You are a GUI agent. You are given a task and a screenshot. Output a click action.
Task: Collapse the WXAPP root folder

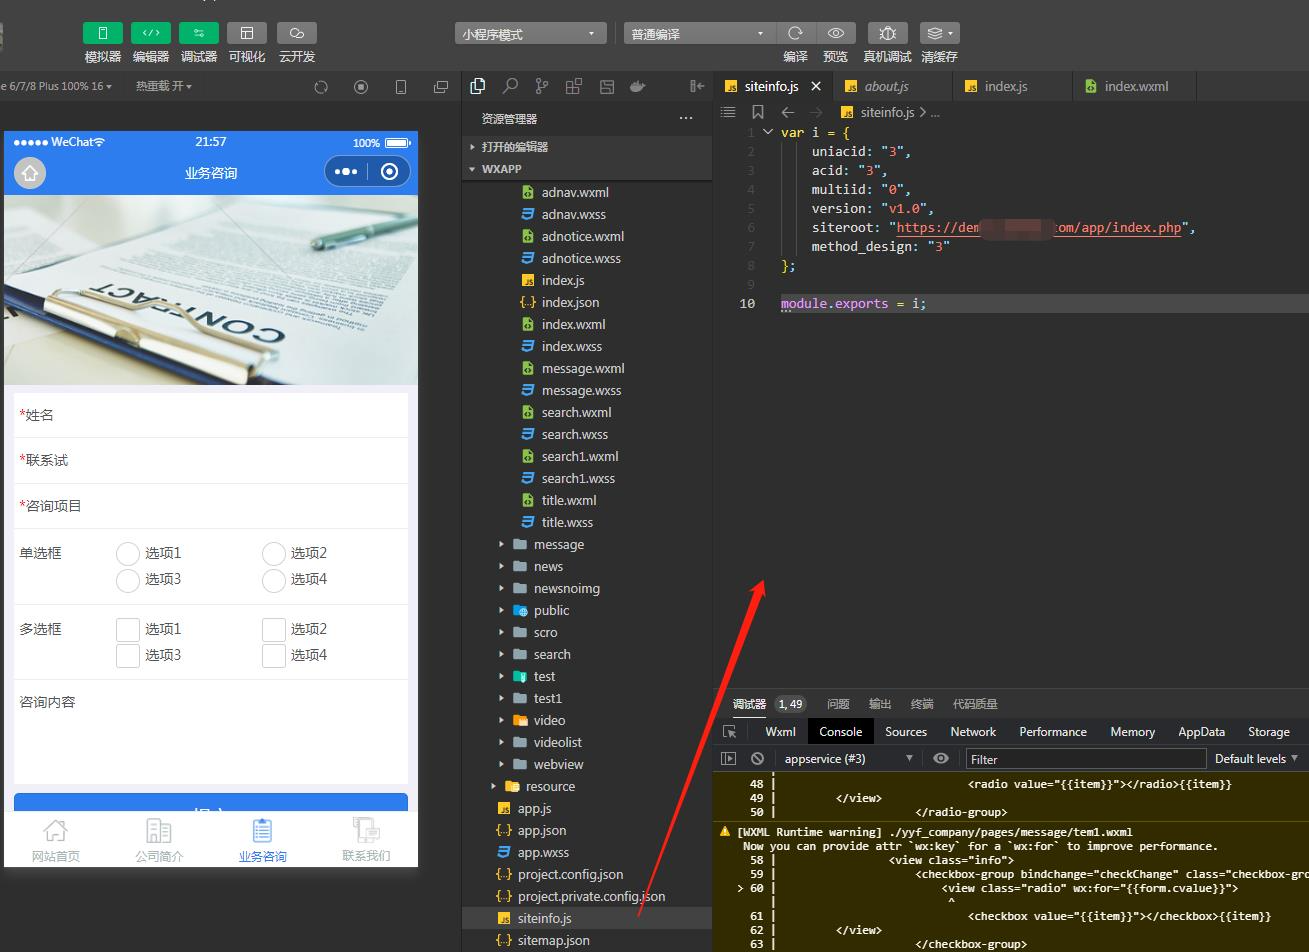pos(587,169)
